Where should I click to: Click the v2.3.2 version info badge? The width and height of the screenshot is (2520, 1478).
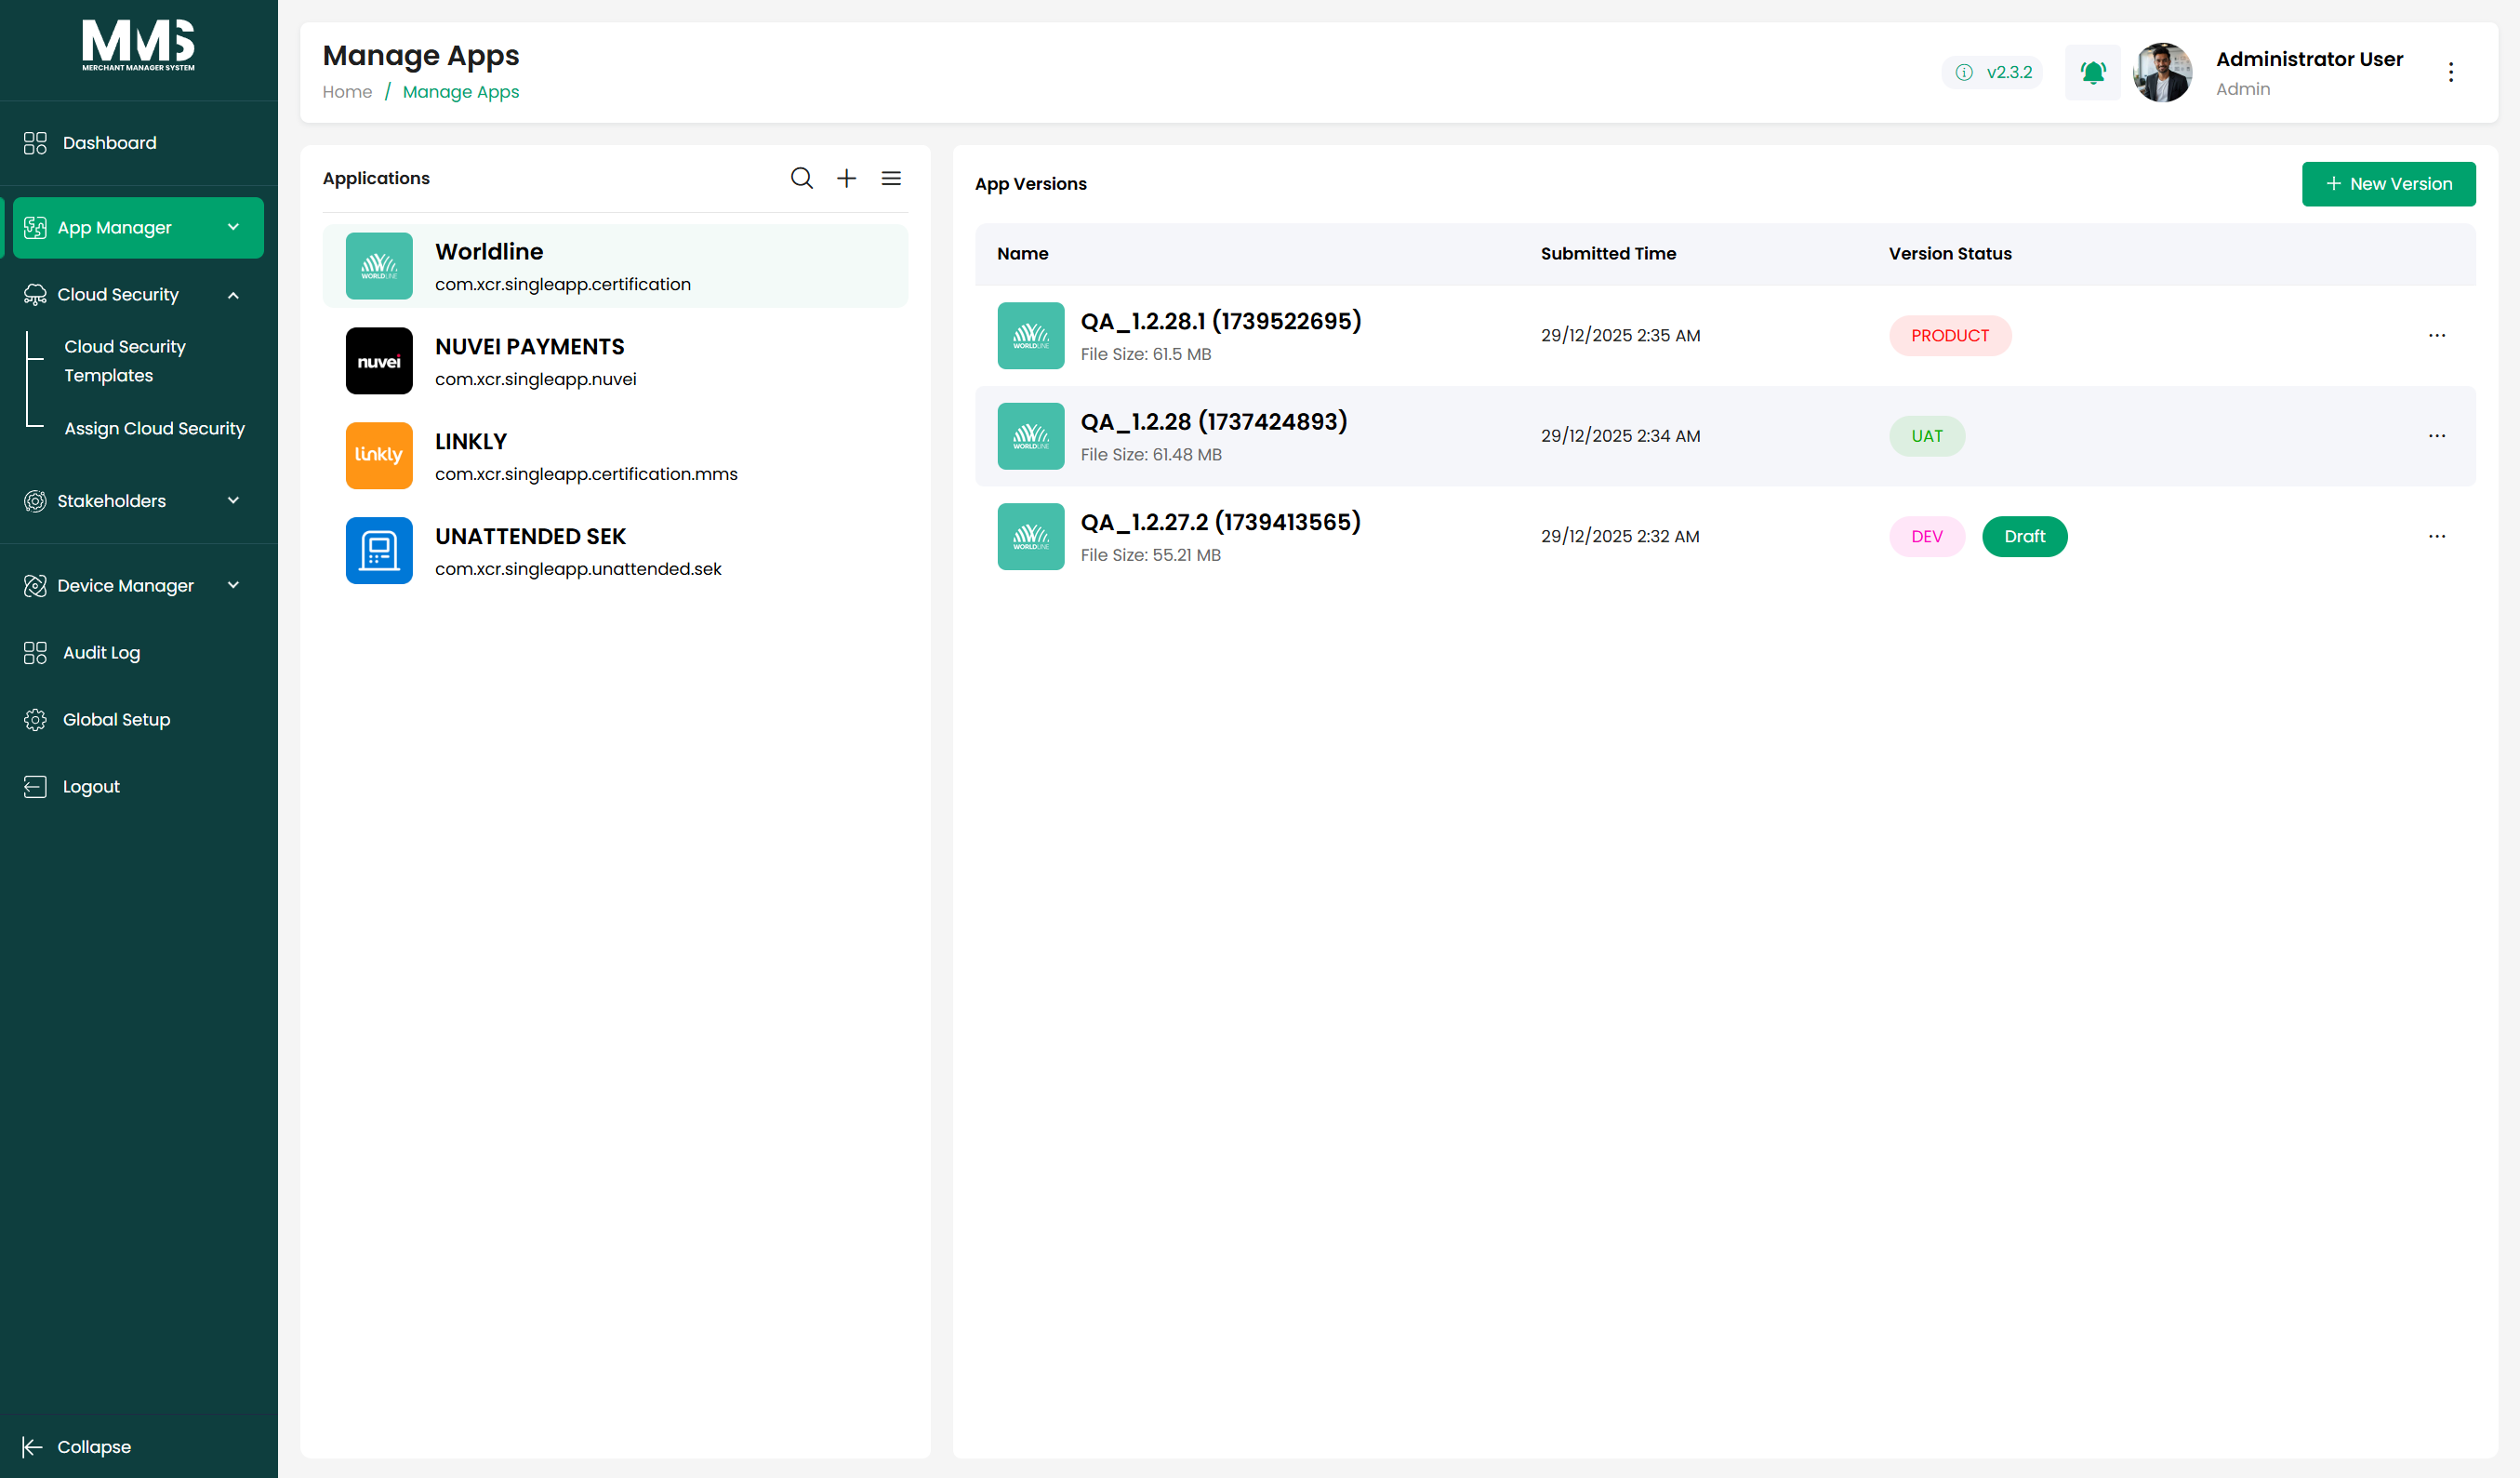pyautogui.click(x=1992, y=72)
